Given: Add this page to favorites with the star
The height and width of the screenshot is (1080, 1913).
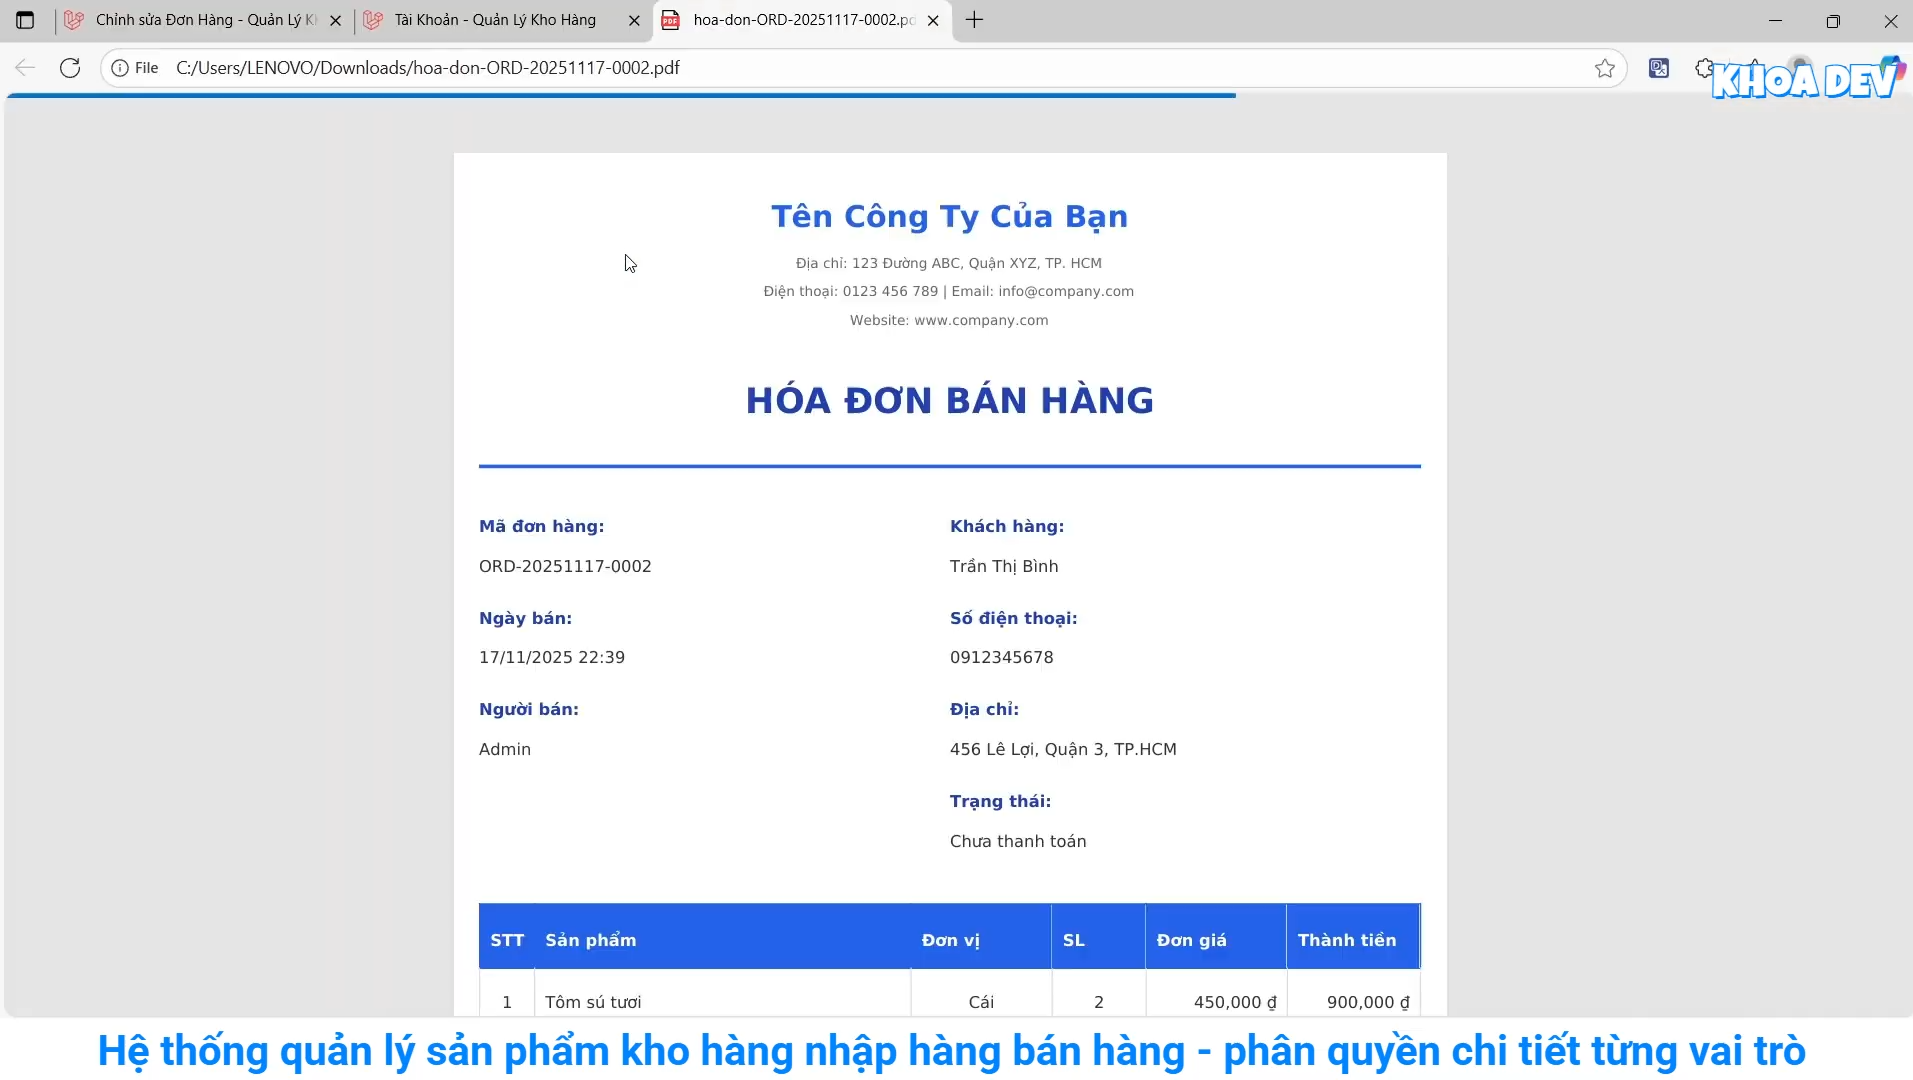Looking at the screenshot, I should (x=1605, y=68).
